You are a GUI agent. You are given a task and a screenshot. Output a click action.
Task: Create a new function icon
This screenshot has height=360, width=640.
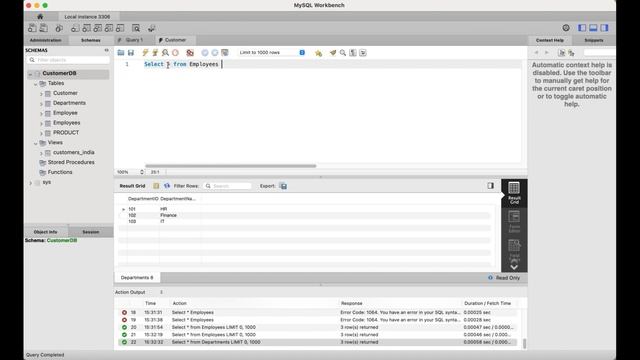click(120, 28)
